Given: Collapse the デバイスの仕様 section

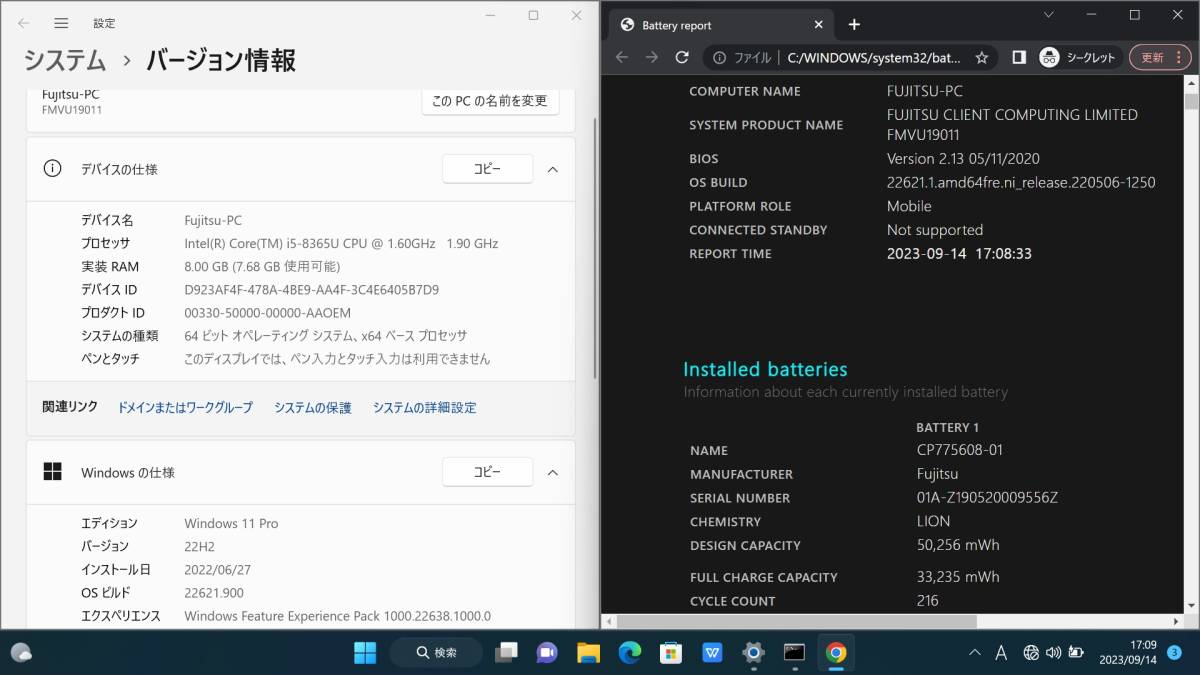Looking at the screenshot, I should pyautogui.click(x=552, y=169).
